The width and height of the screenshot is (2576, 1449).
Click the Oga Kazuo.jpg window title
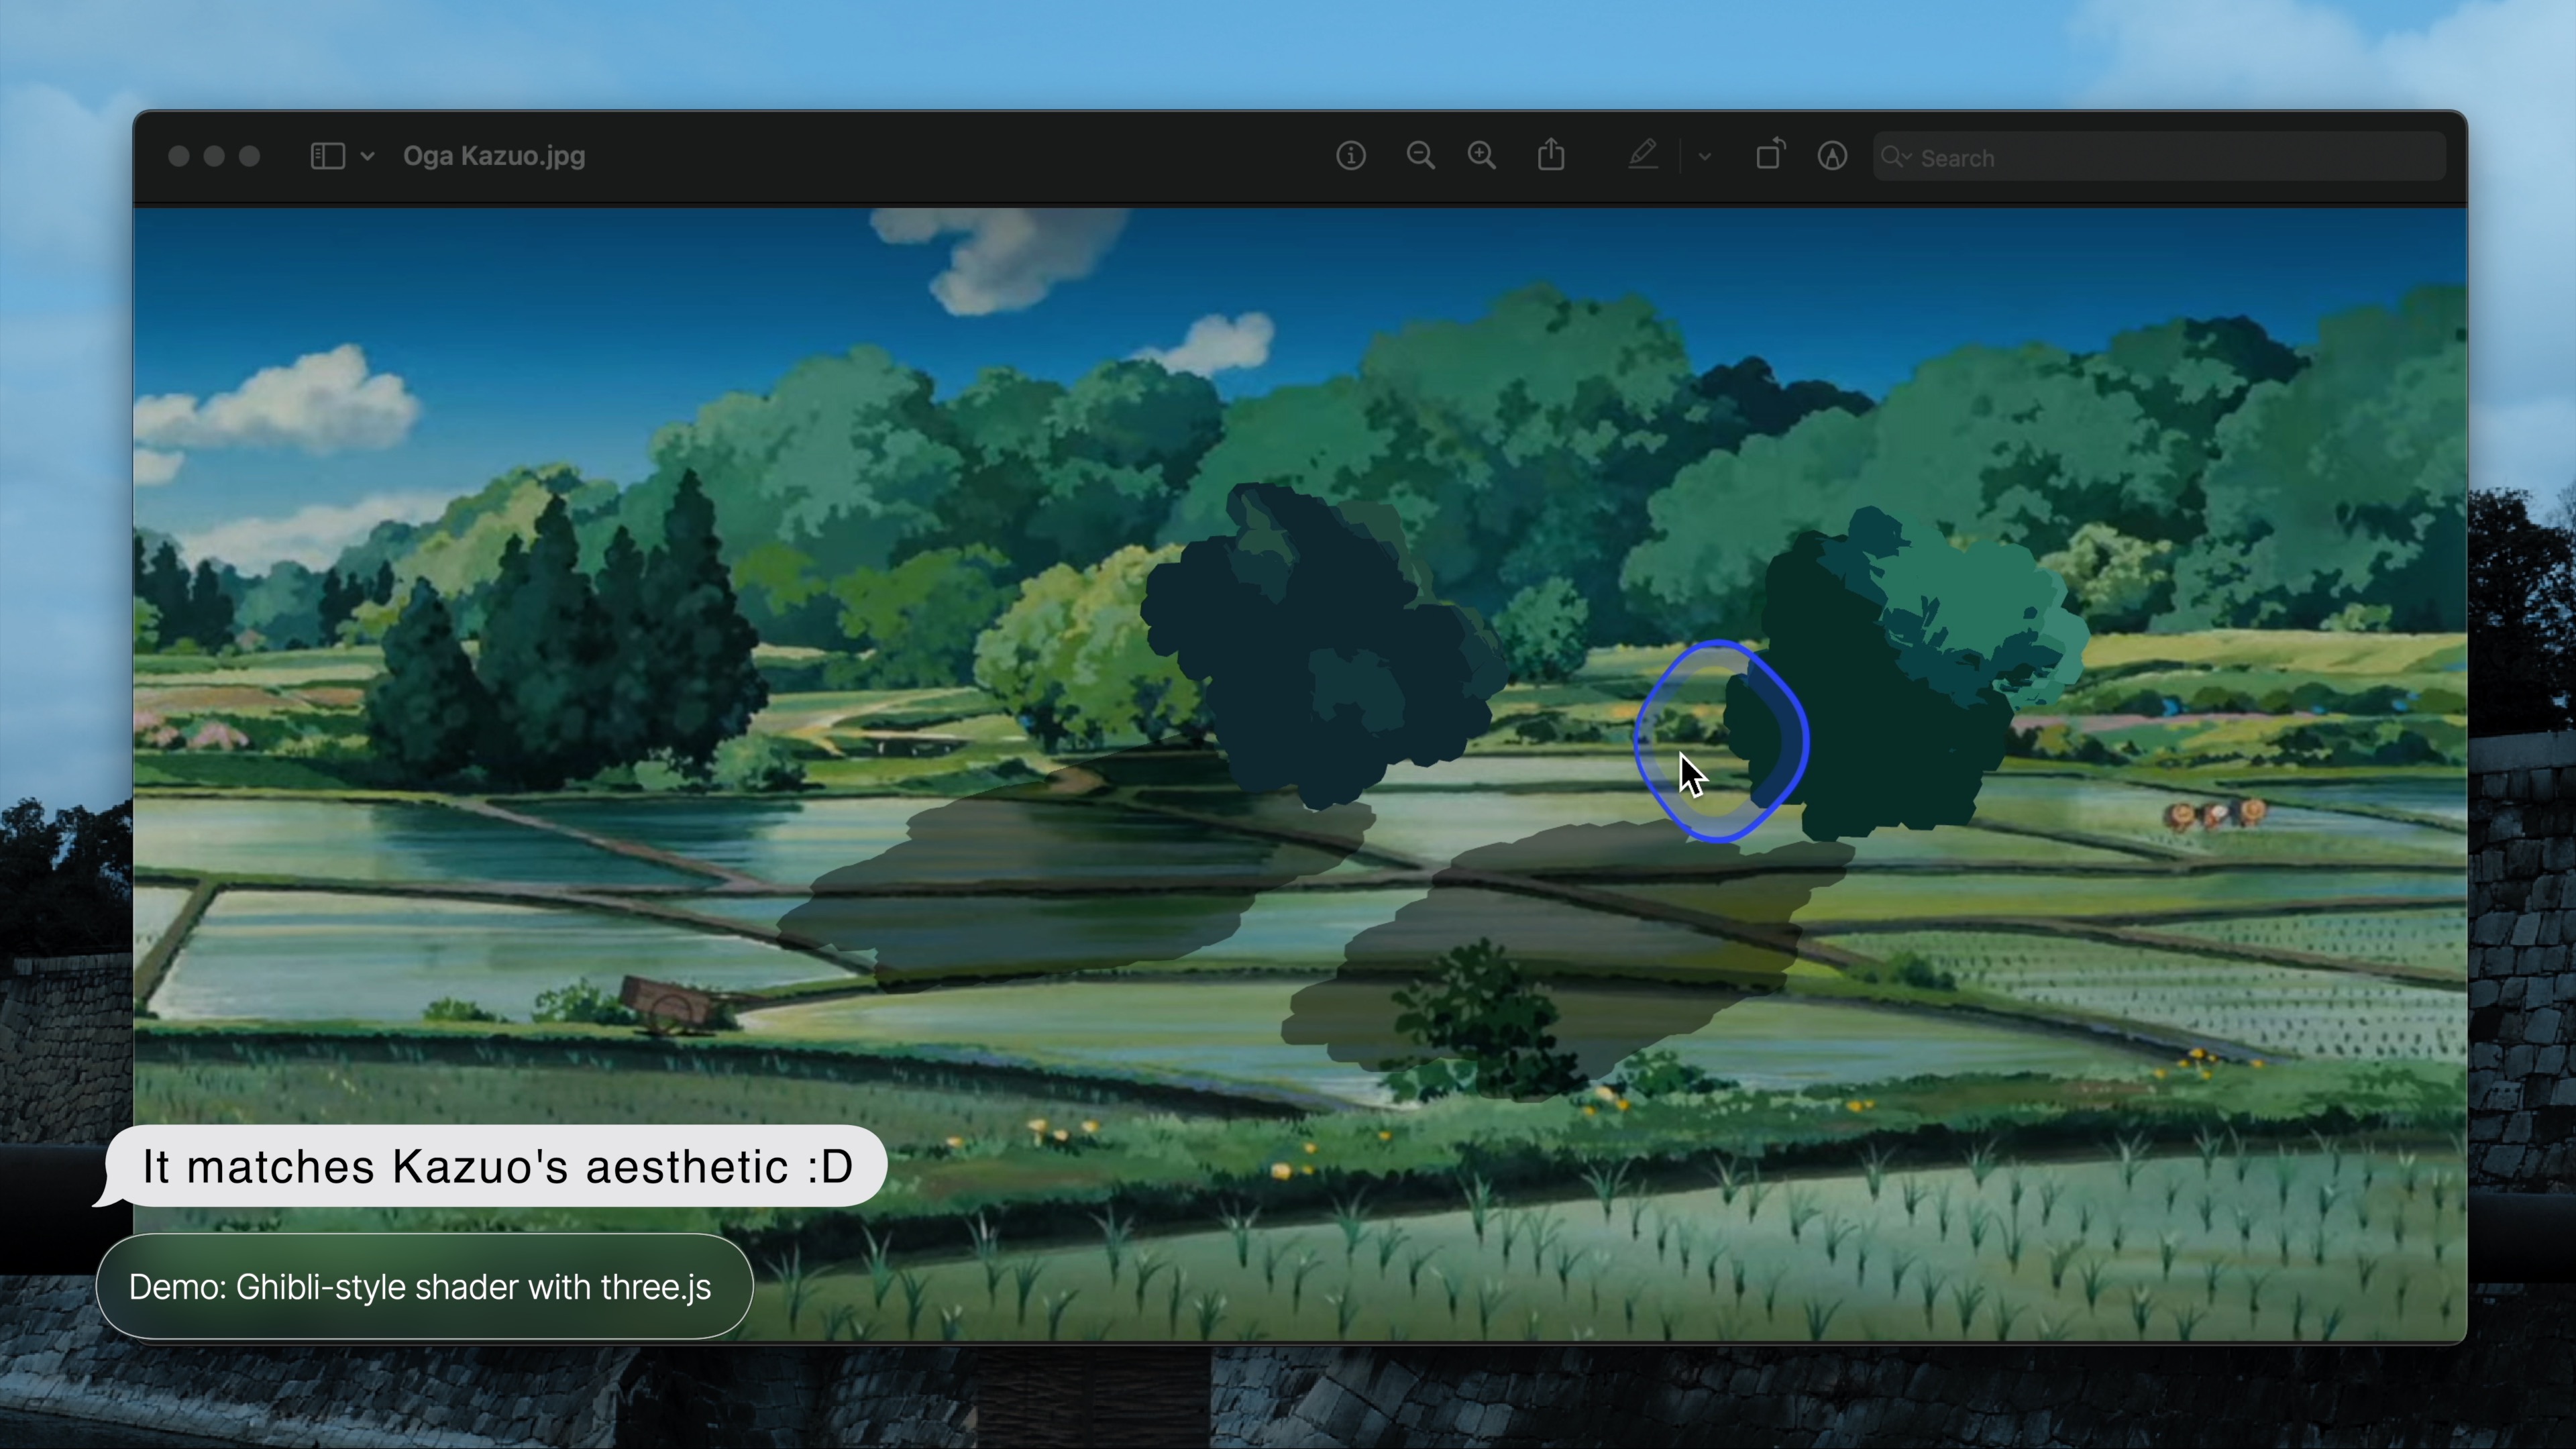tap(494, 156)
